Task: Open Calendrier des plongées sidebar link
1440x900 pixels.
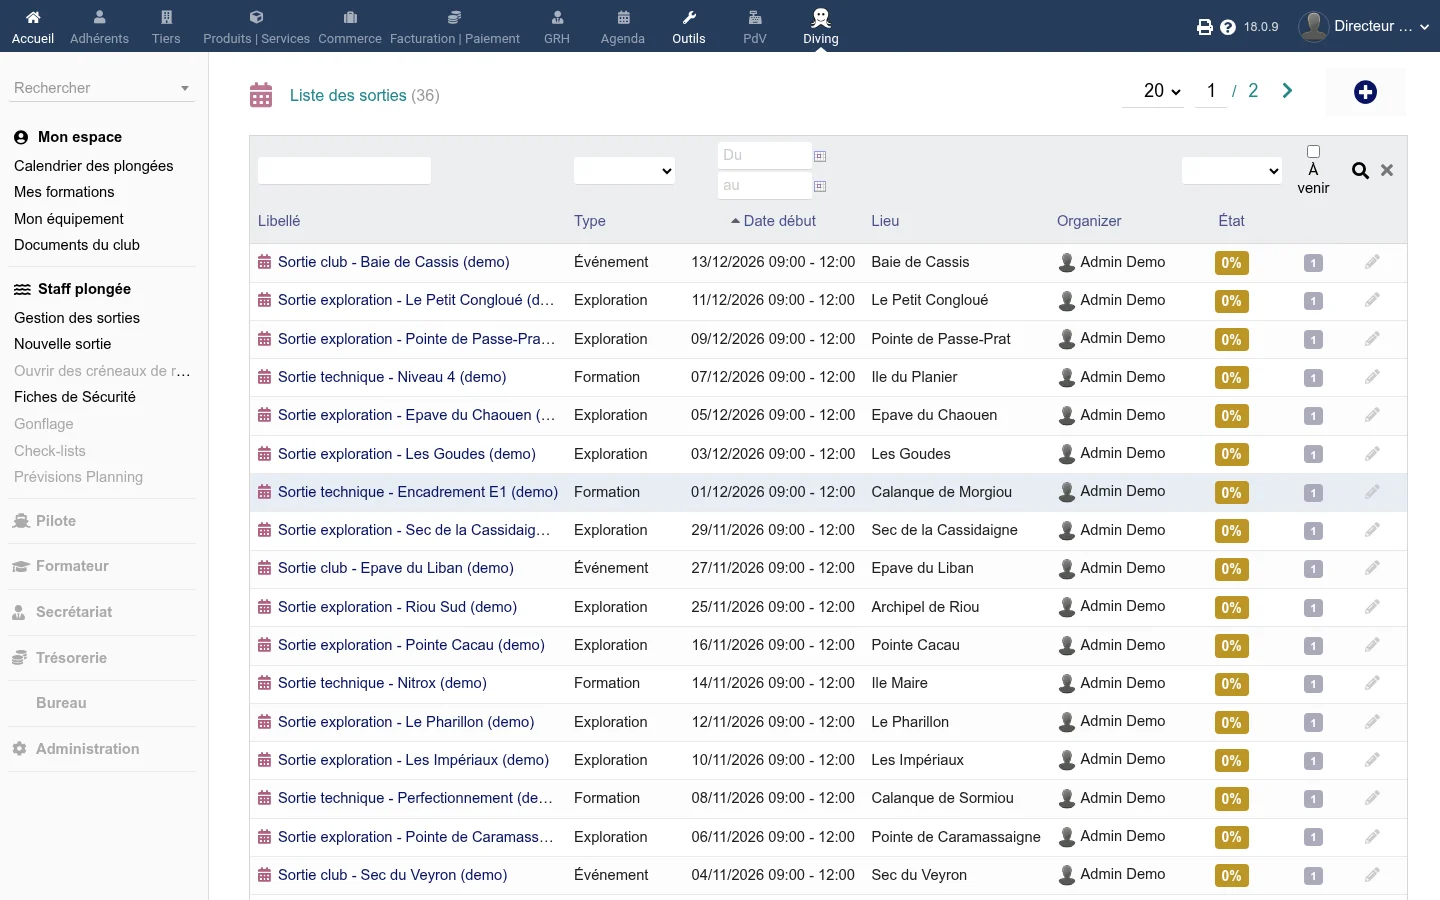Action: (94, 166)
